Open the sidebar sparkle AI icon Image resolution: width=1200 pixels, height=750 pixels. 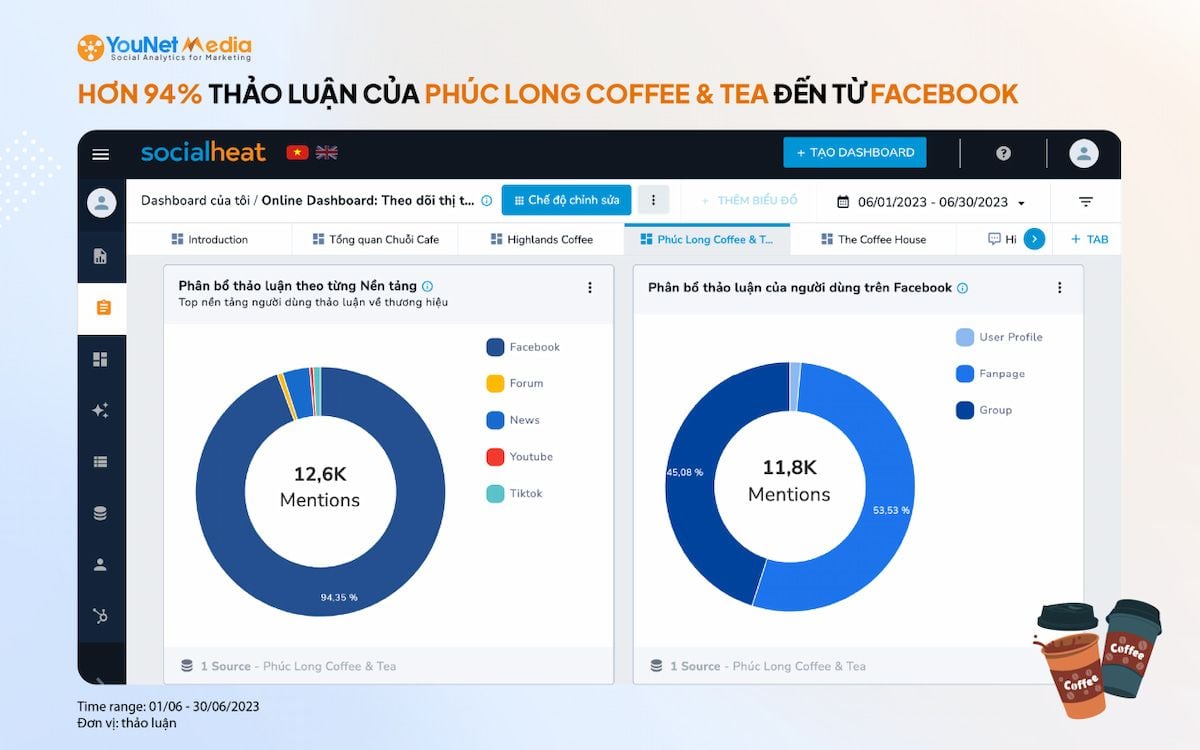click(100, 410)
